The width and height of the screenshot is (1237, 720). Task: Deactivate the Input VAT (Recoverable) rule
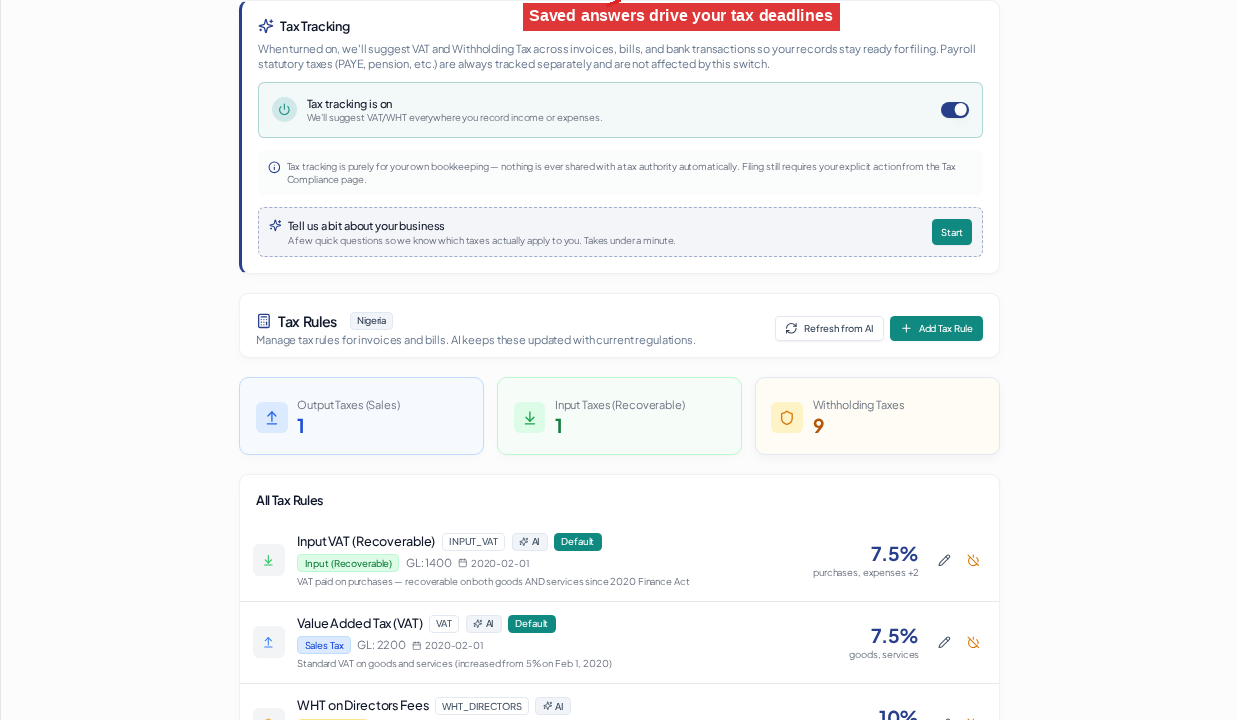(973, 560)
